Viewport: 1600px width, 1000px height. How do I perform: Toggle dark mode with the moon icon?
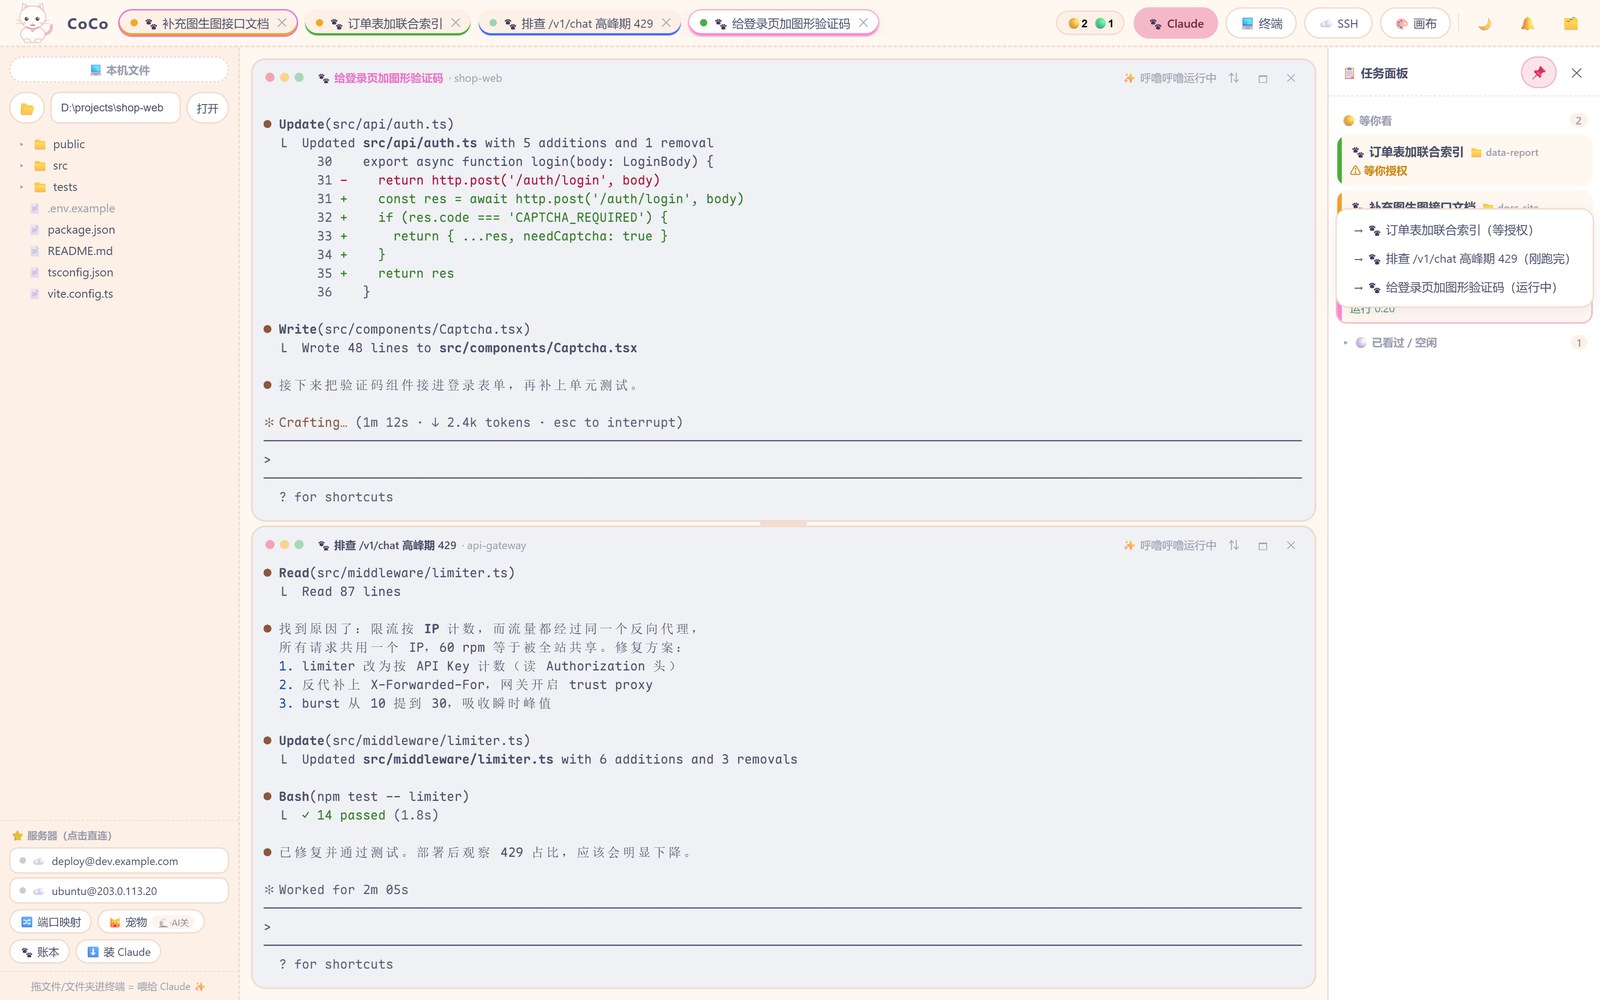1484,23
